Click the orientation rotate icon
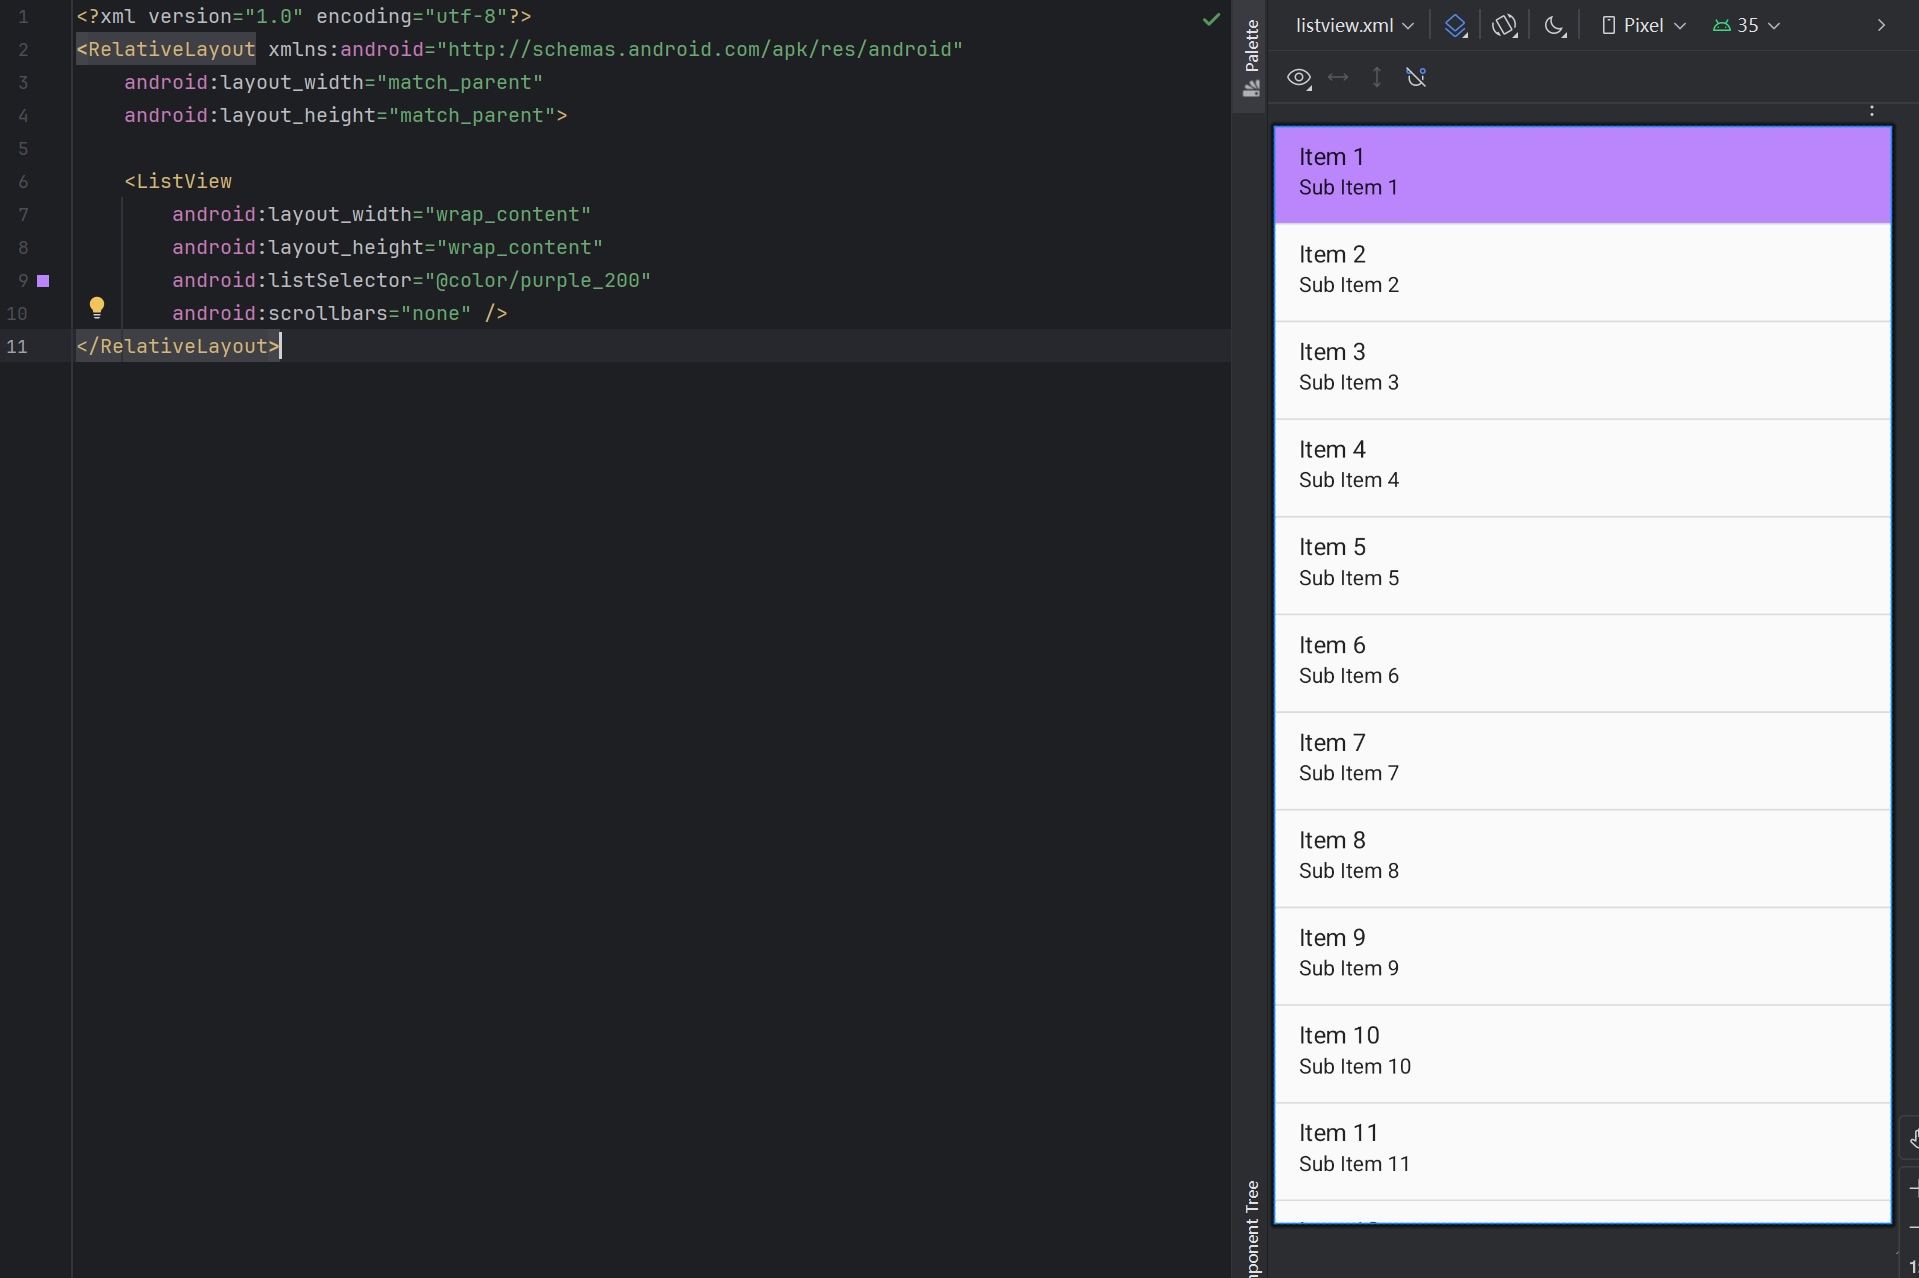 pyautogui.click(x=1504, y=25)
